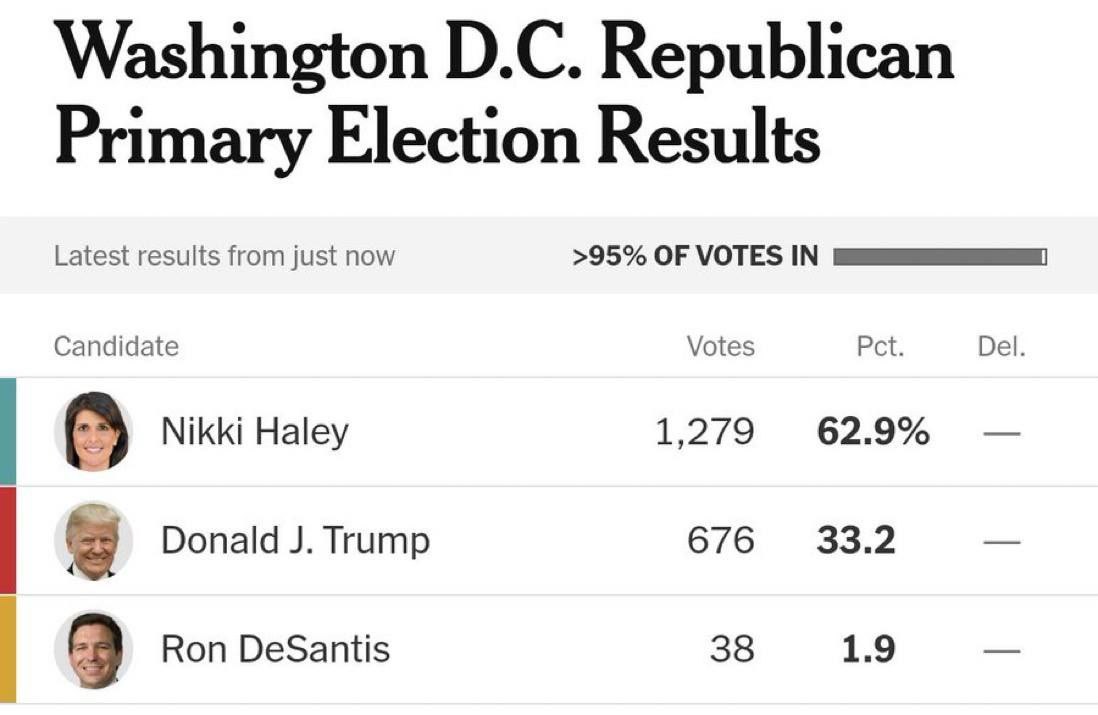Click Haley's 1,279 vote count
This screenshot has height=715, width=1098.
click(x=705, y=432)
